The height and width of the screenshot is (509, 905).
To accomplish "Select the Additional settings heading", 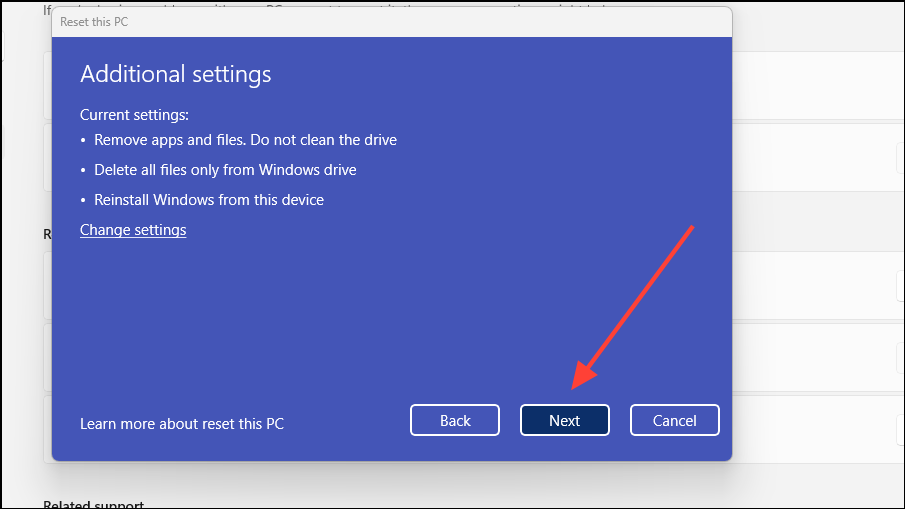I will pyautogui.click(x=175, y=74).
